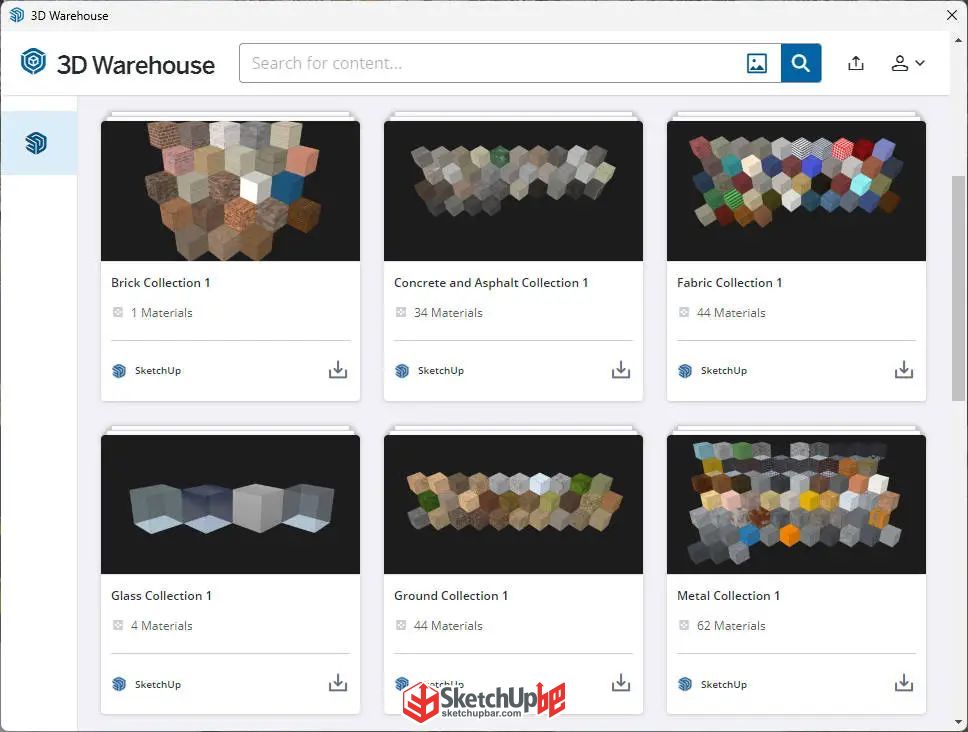Download Glass Collection 1
968x732 pixels.
[338, 683]
